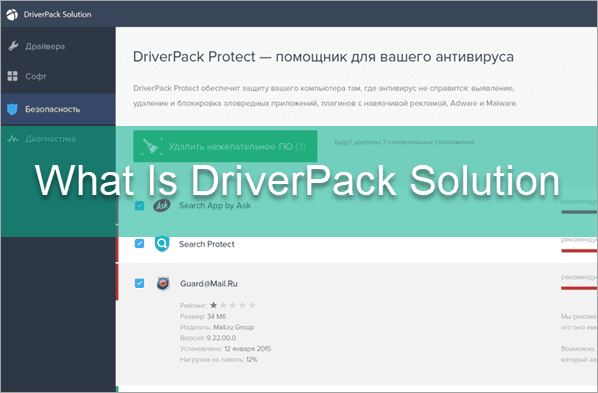This screenshot has height=393, width=598.
Task: Click the Guard@Mail.Ru red recommendation bar
Action: [x=579, y=288]
